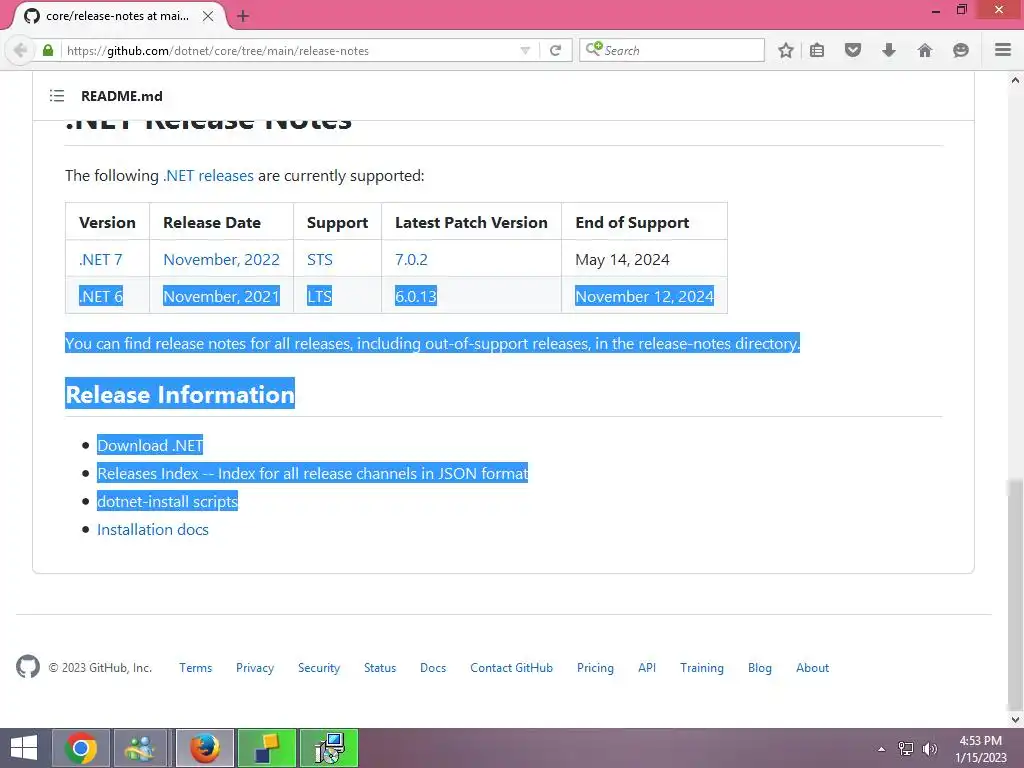Click the green padlock site identity icon

point(48,50)
